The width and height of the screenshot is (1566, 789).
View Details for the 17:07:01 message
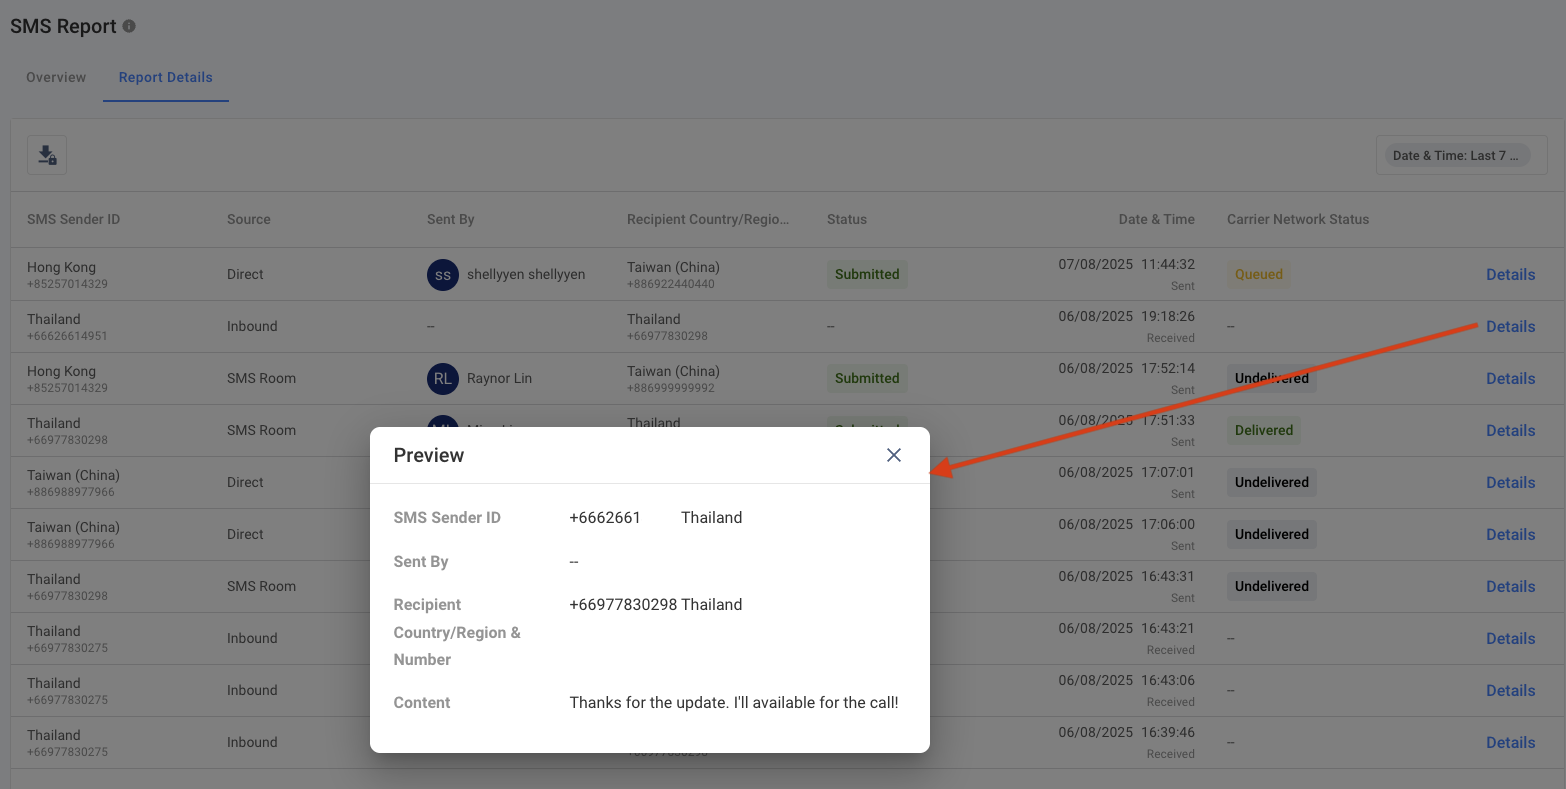[x=1511, y=482]
